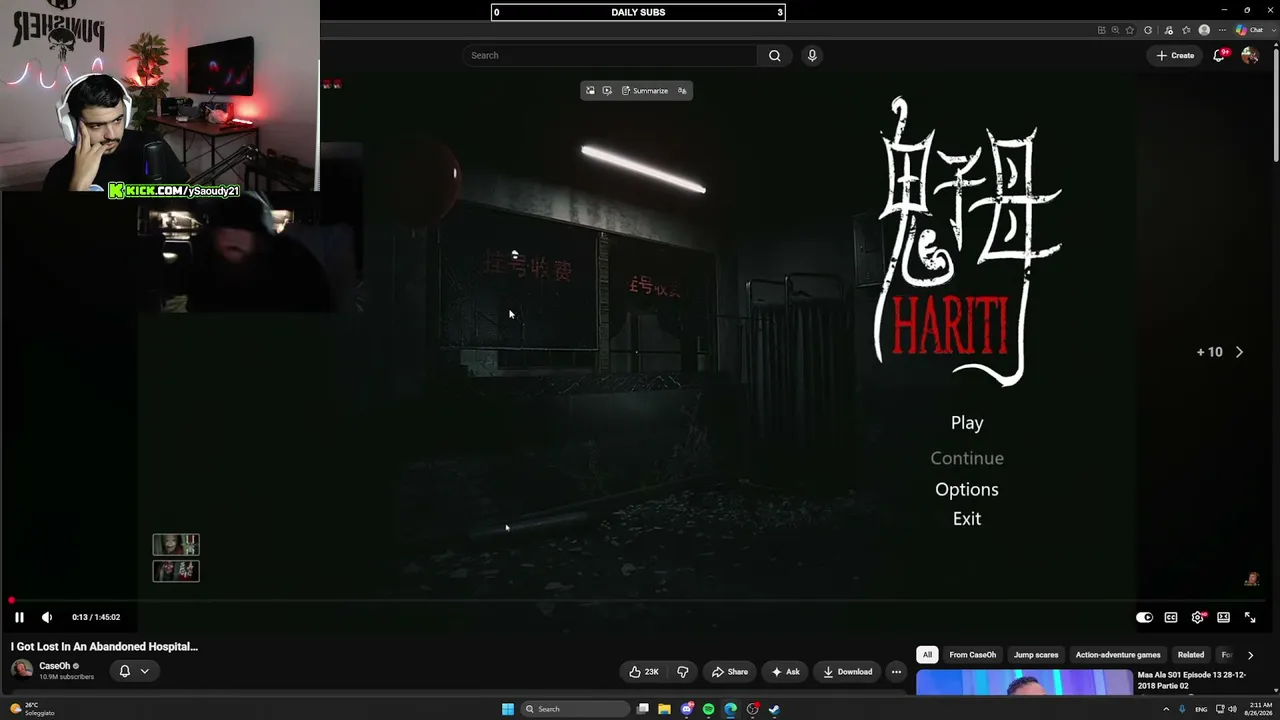Mute the video with the speaker icon

[46, 617]
